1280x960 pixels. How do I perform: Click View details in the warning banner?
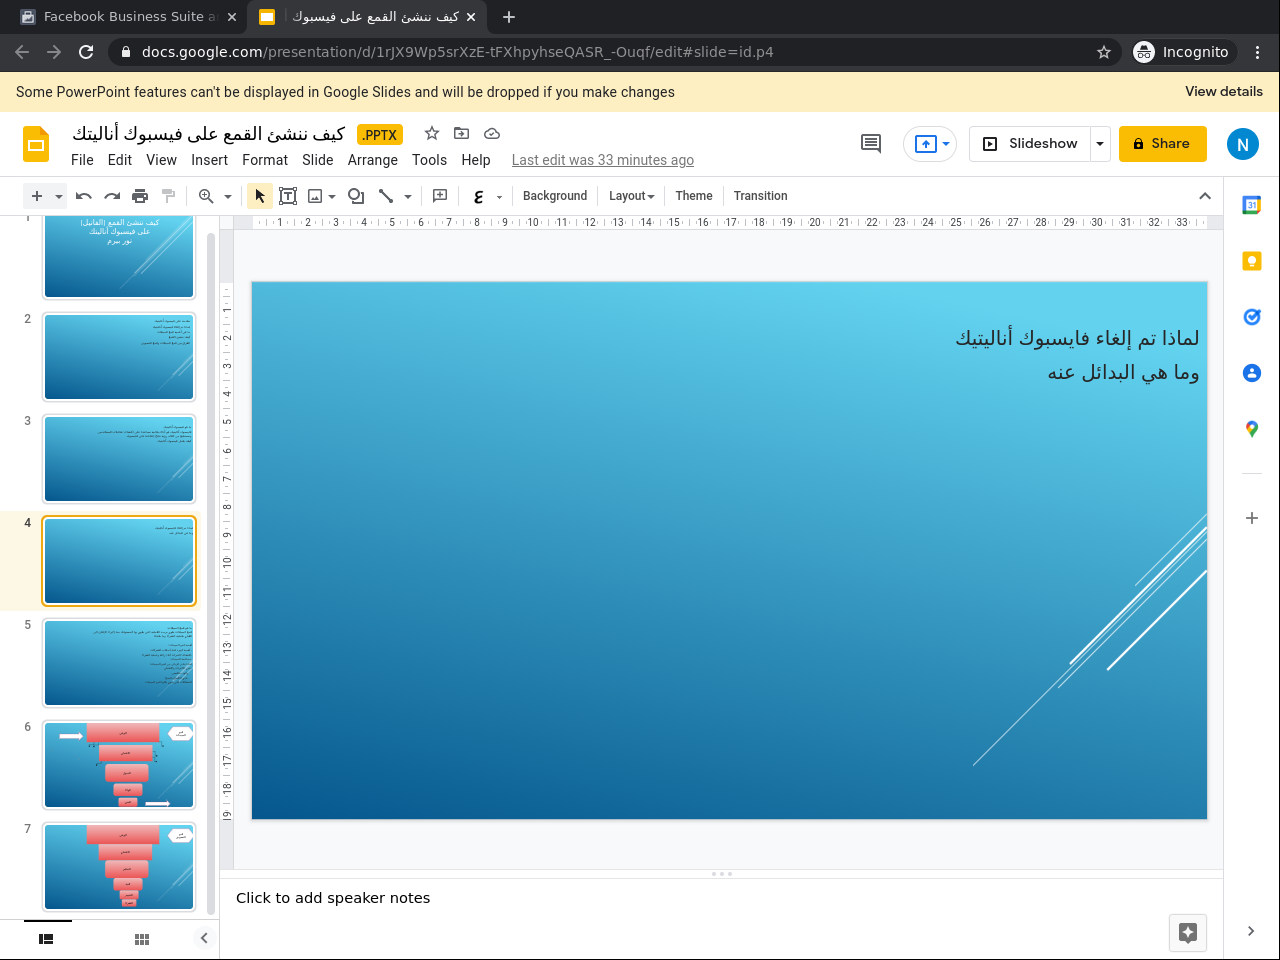point(1224,91)
